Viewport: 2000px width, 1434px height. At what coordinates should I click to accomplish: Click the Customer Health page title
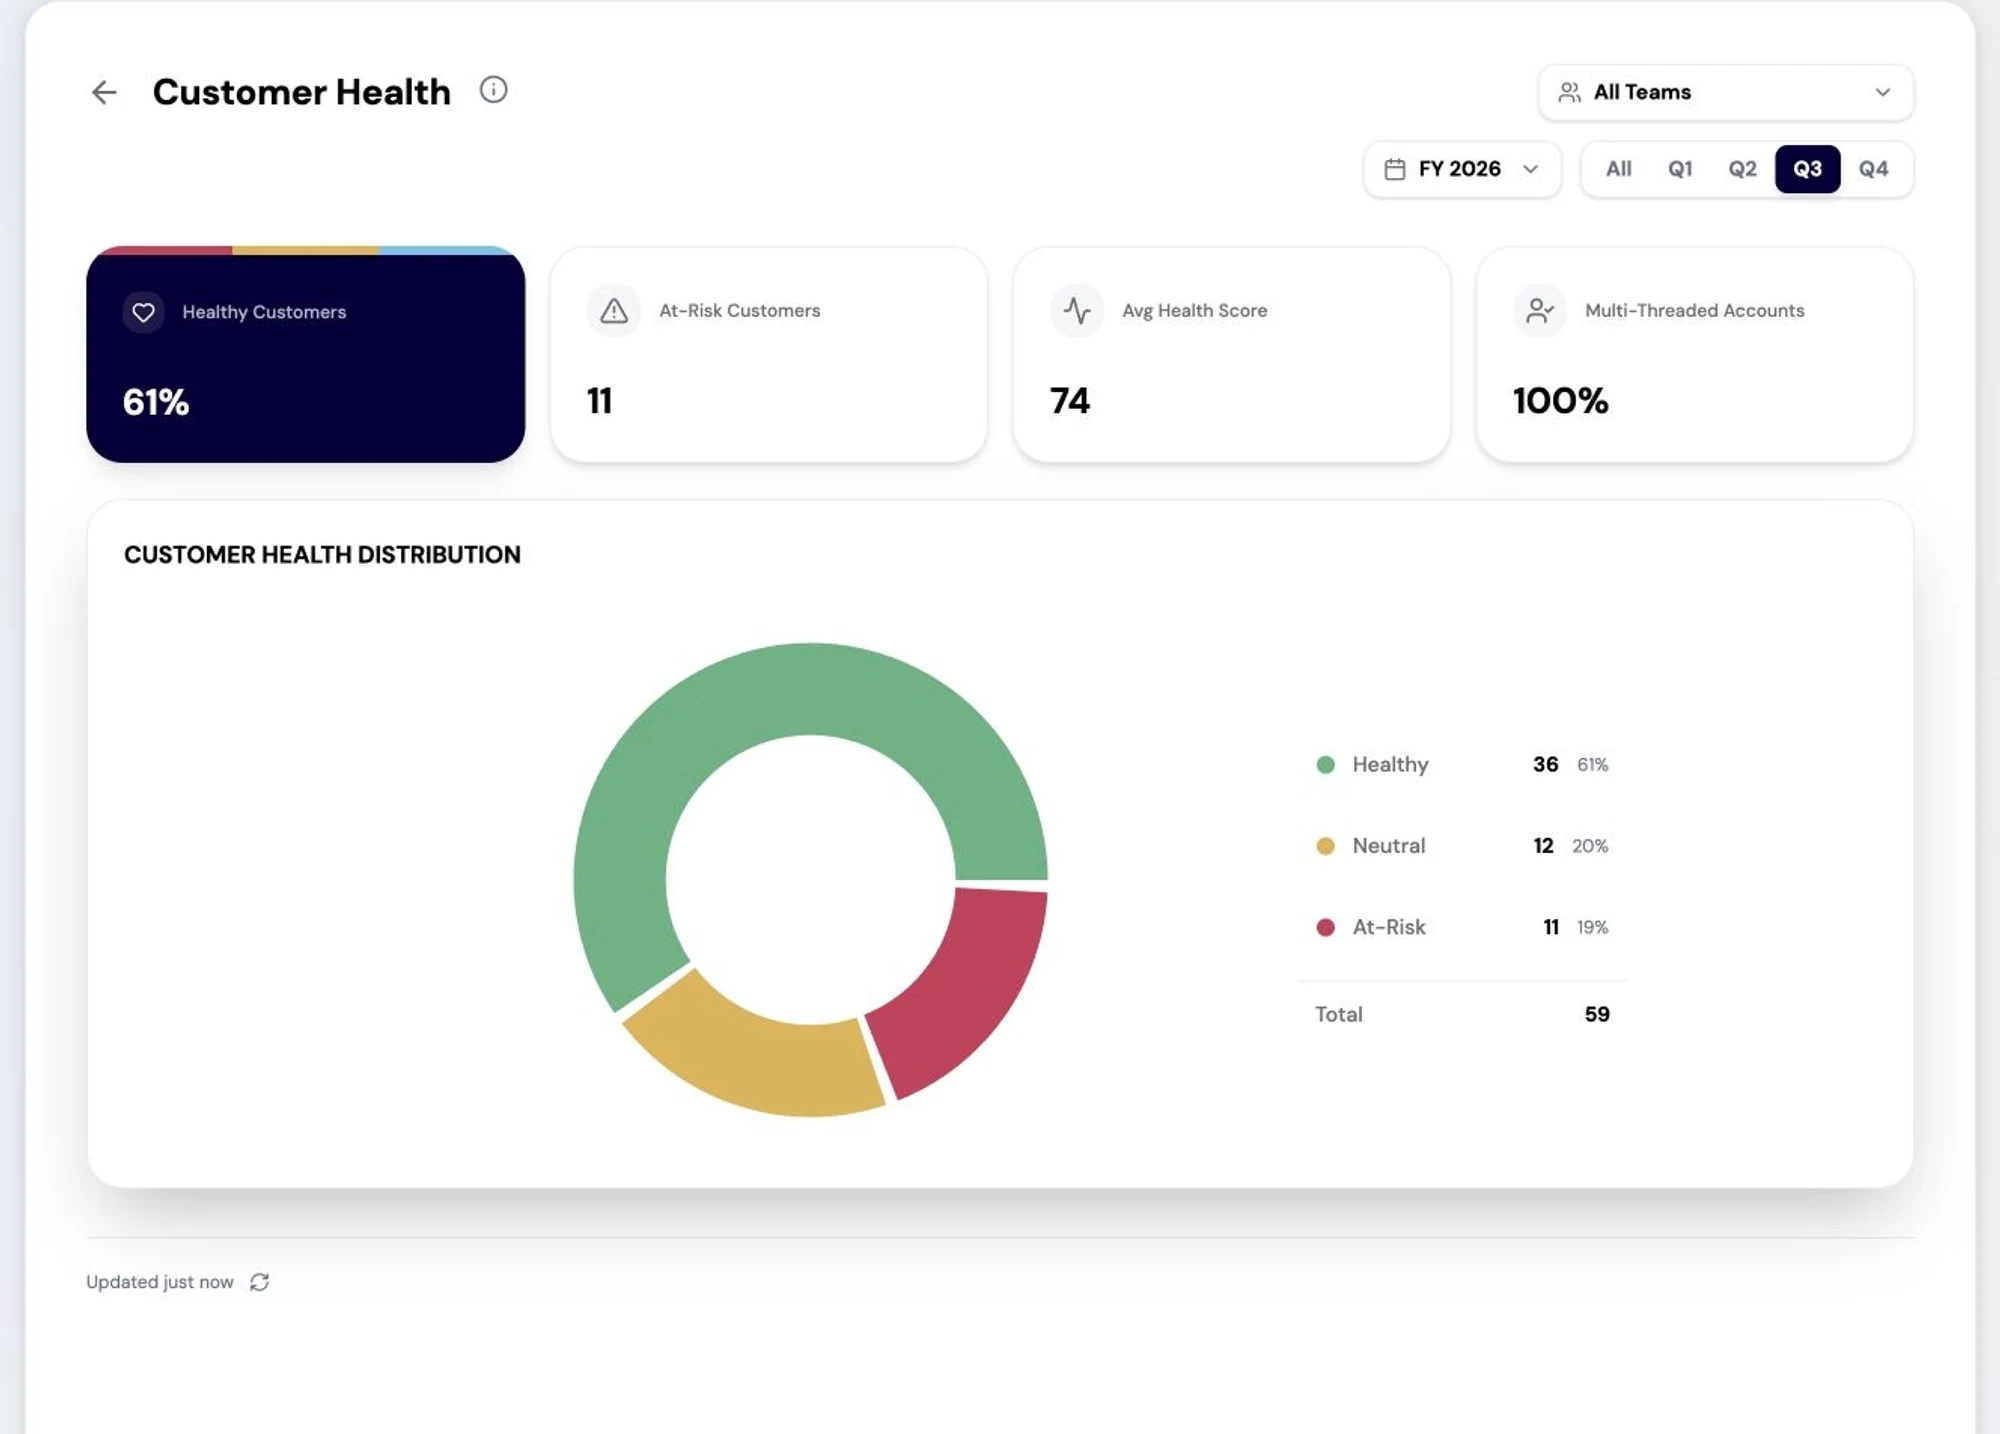302,92
